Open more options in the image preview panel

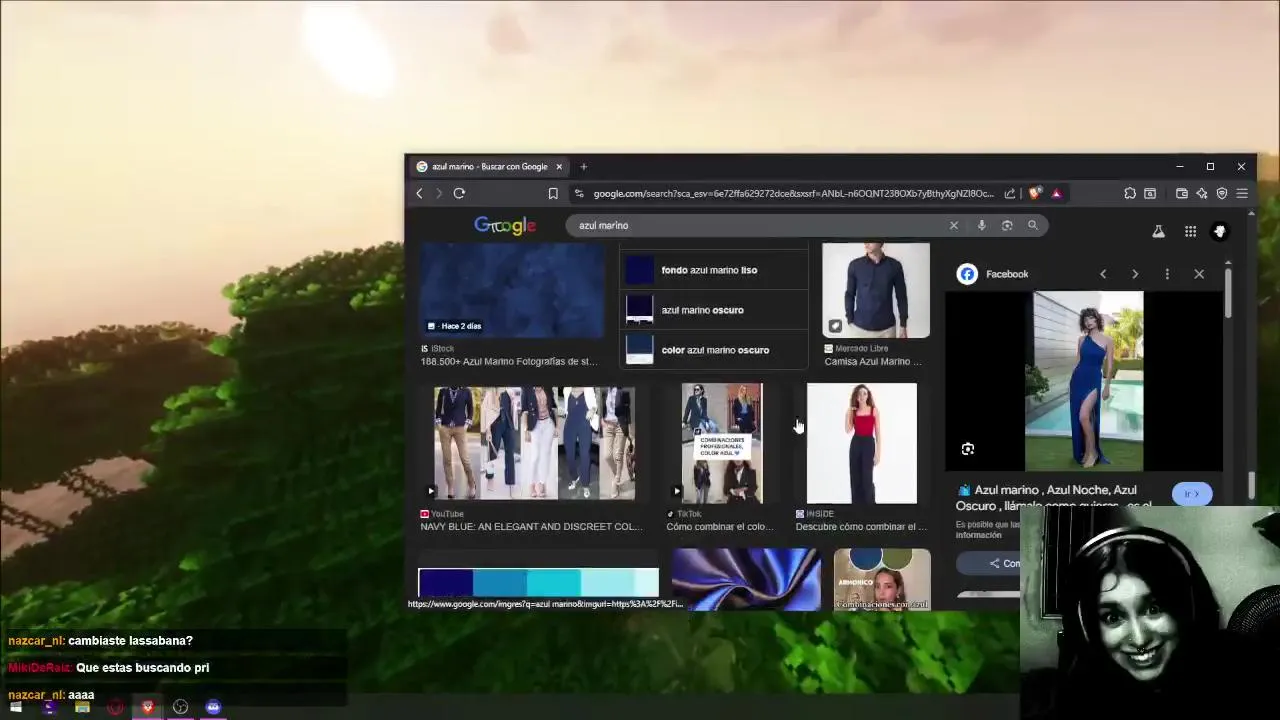pyautogui.click(x=1167, y=274)
